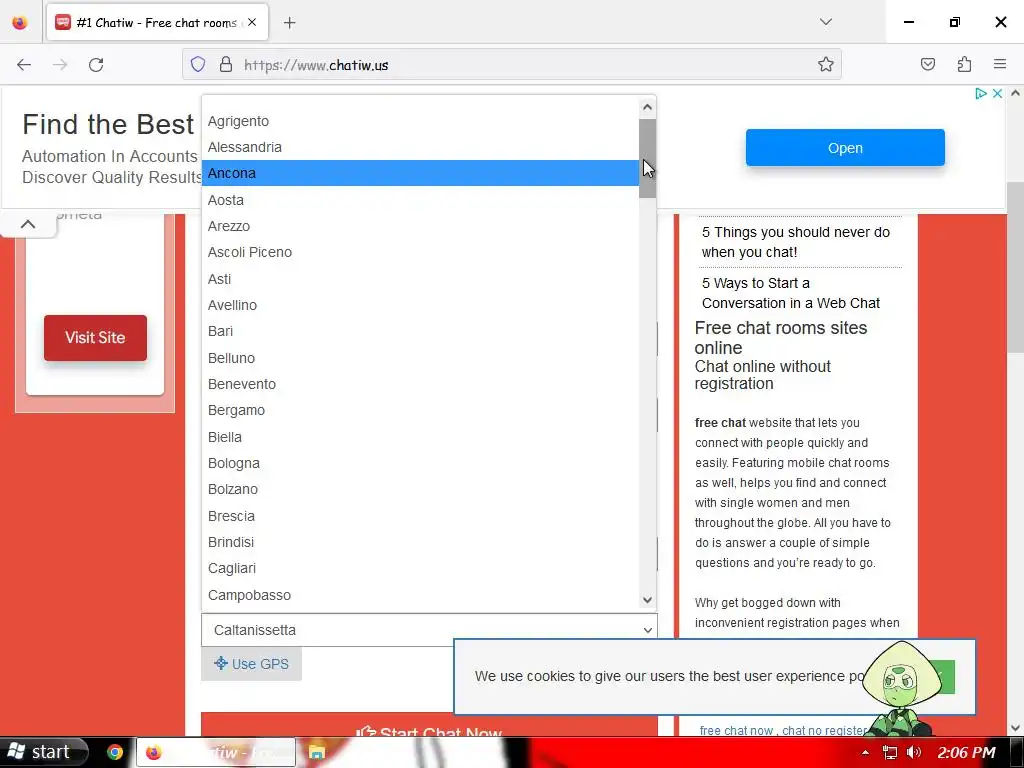Screen dimensions: 1024x768
Task: Show hidden tray icons arrow
Action: coord(865,752)
